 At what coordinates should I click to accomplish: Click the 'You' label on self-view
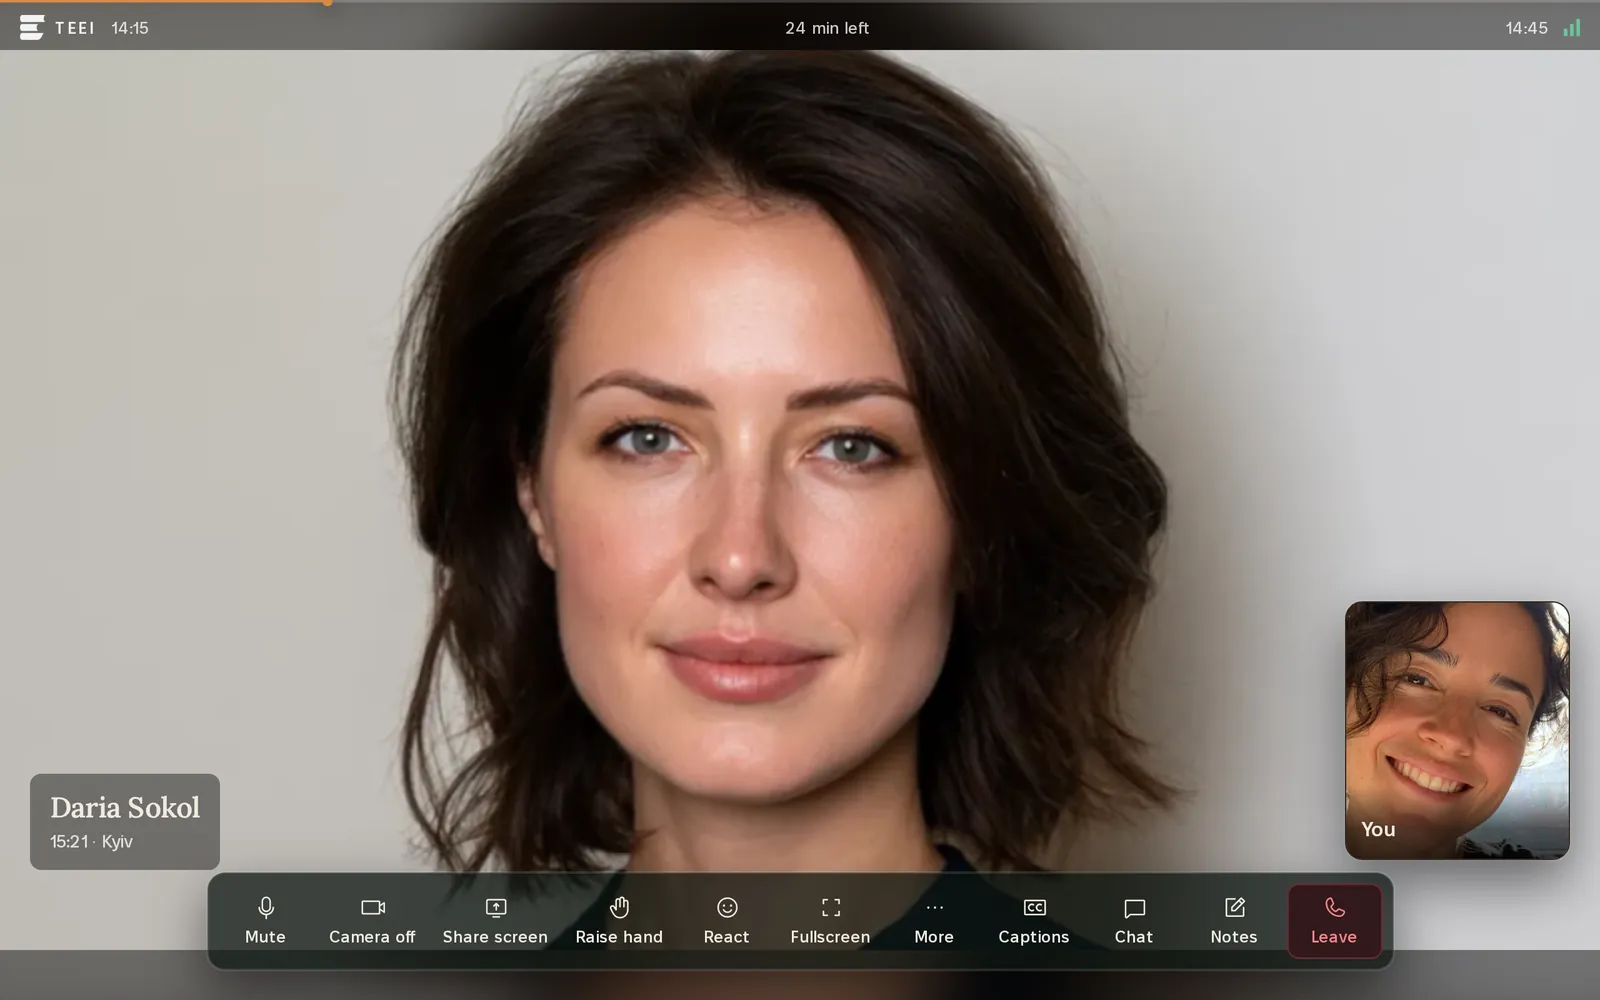click(x=1378, y=829)
